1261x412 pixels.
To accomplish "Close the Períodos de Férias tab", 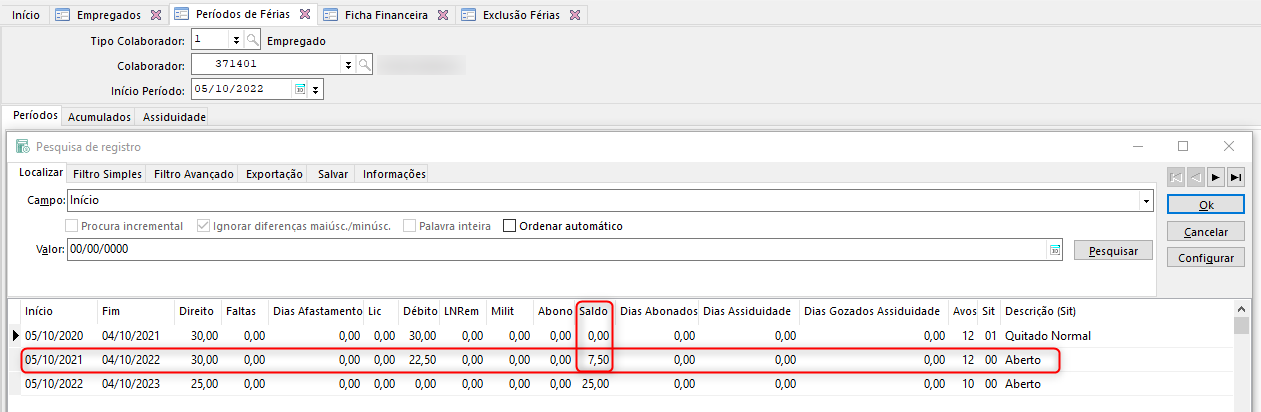I will 306,16.
